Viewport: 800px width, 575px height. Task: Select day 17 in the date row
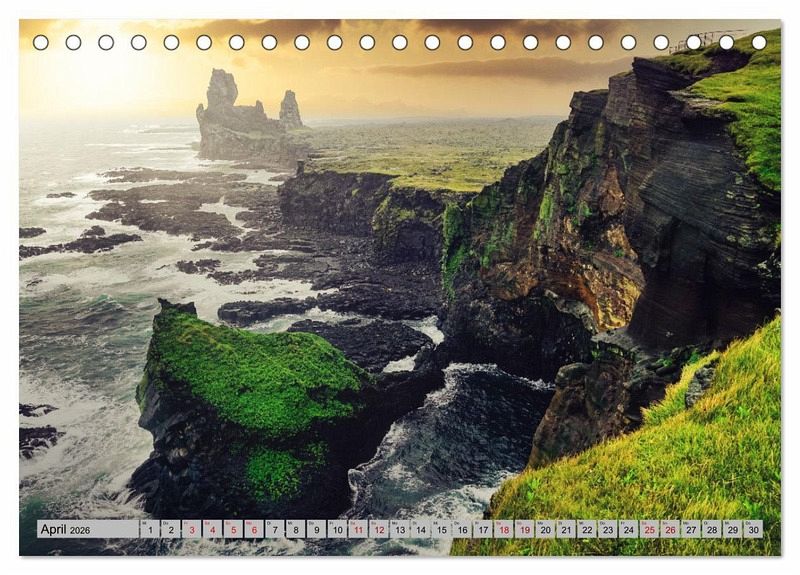pos(483,530)
